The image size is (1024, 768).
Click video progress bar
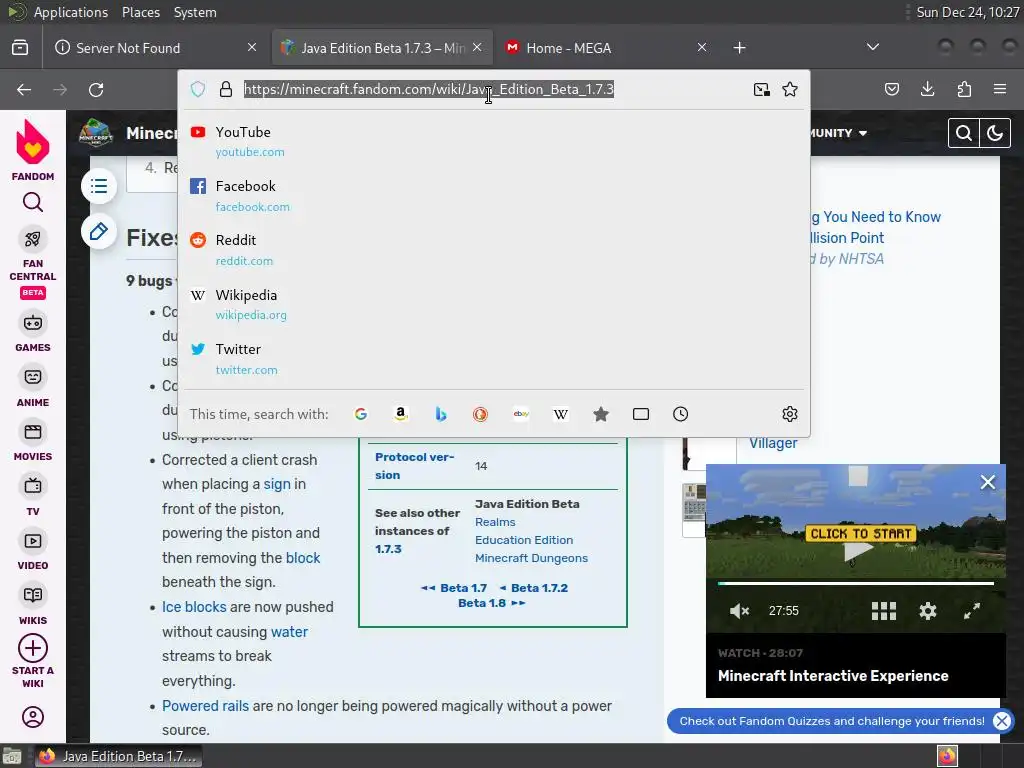[856, 583]
